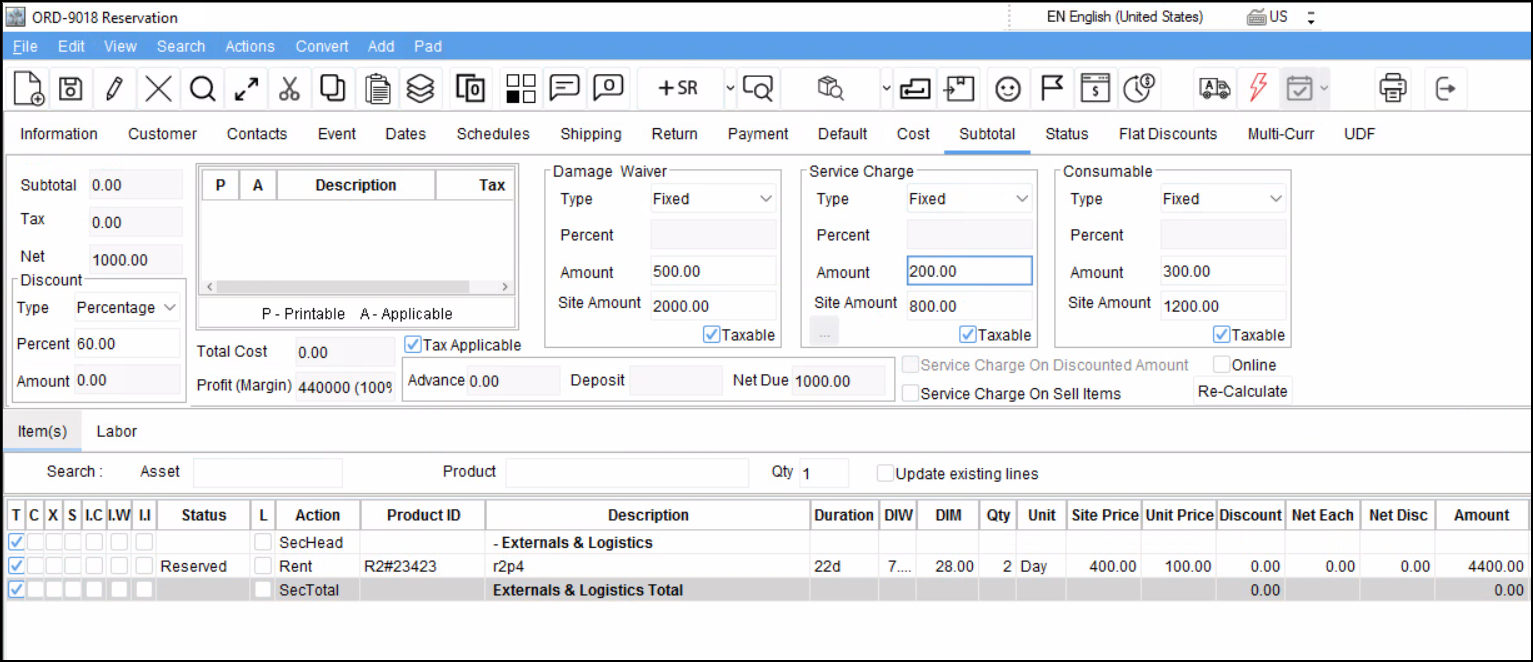Image resolution: width=1533 pixels, height=662 pixels.
Task: Expand the calendar checkmark dropdown arrow
Action: tap(1324, 88)
